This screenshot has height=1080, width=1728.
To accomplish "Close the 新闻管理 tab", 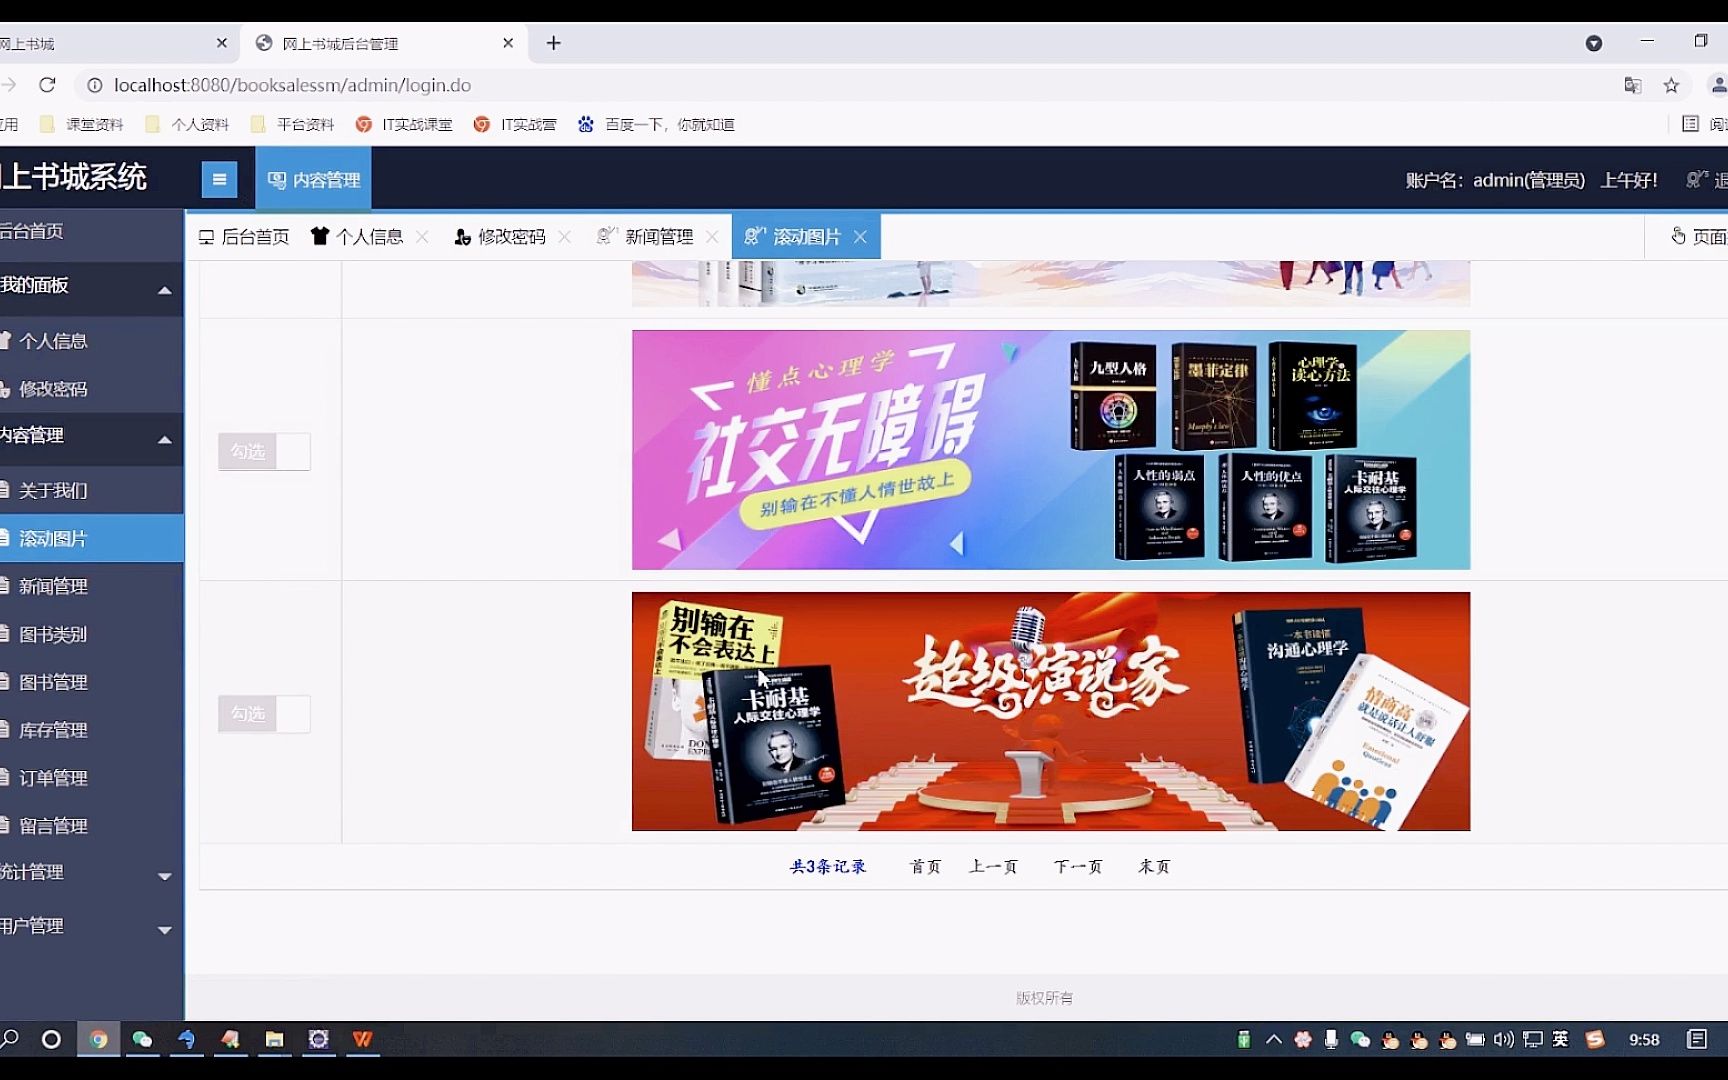I will [712, 237].
